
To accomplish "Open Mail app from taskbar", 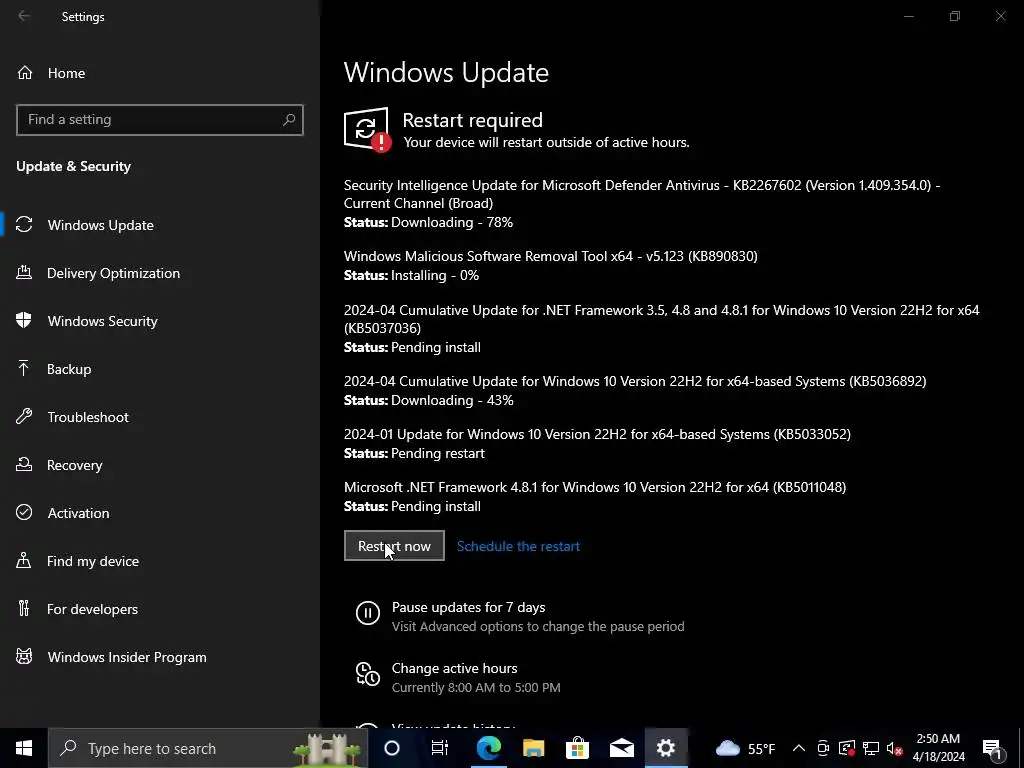I will [x=622, y=748].
